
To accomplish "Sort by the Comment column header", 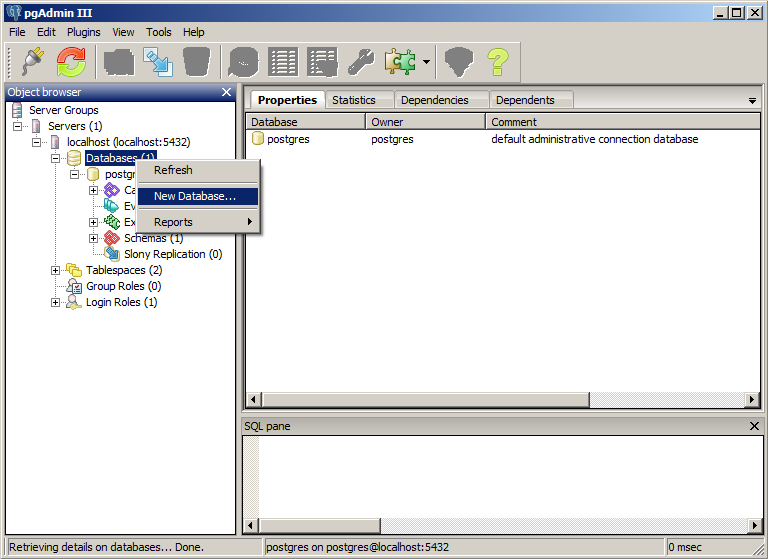I will pos(623,122).
